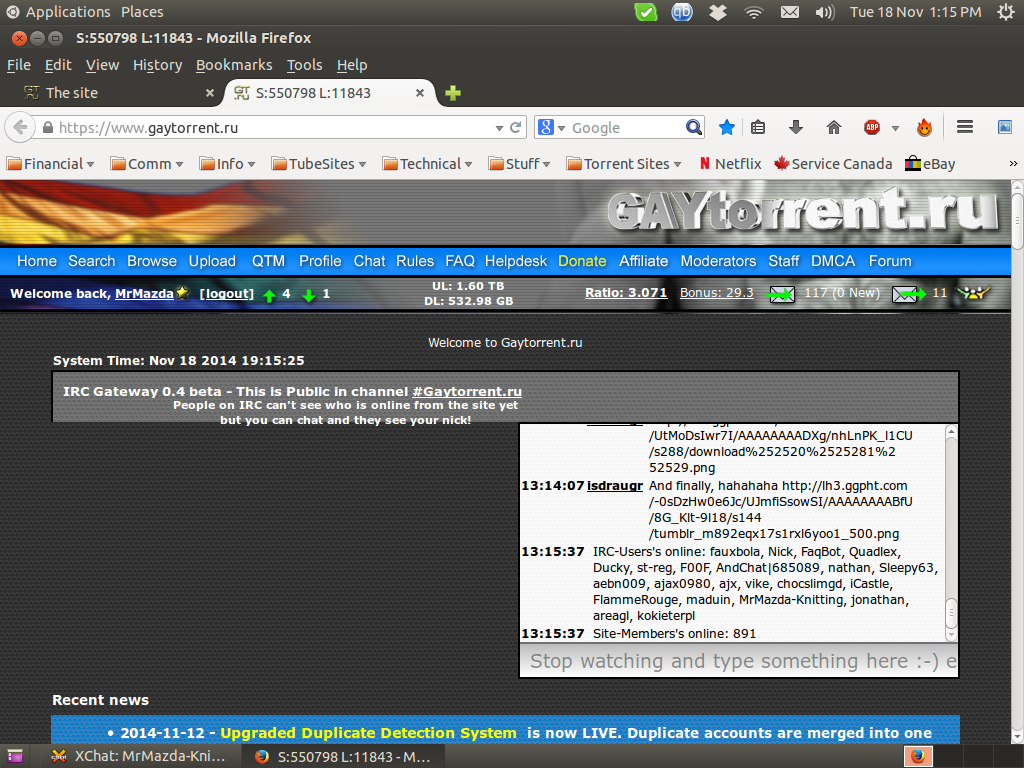Open the Firefox hamburger menu
This screenshot has width=1024, height=768.
pos(965,127)
